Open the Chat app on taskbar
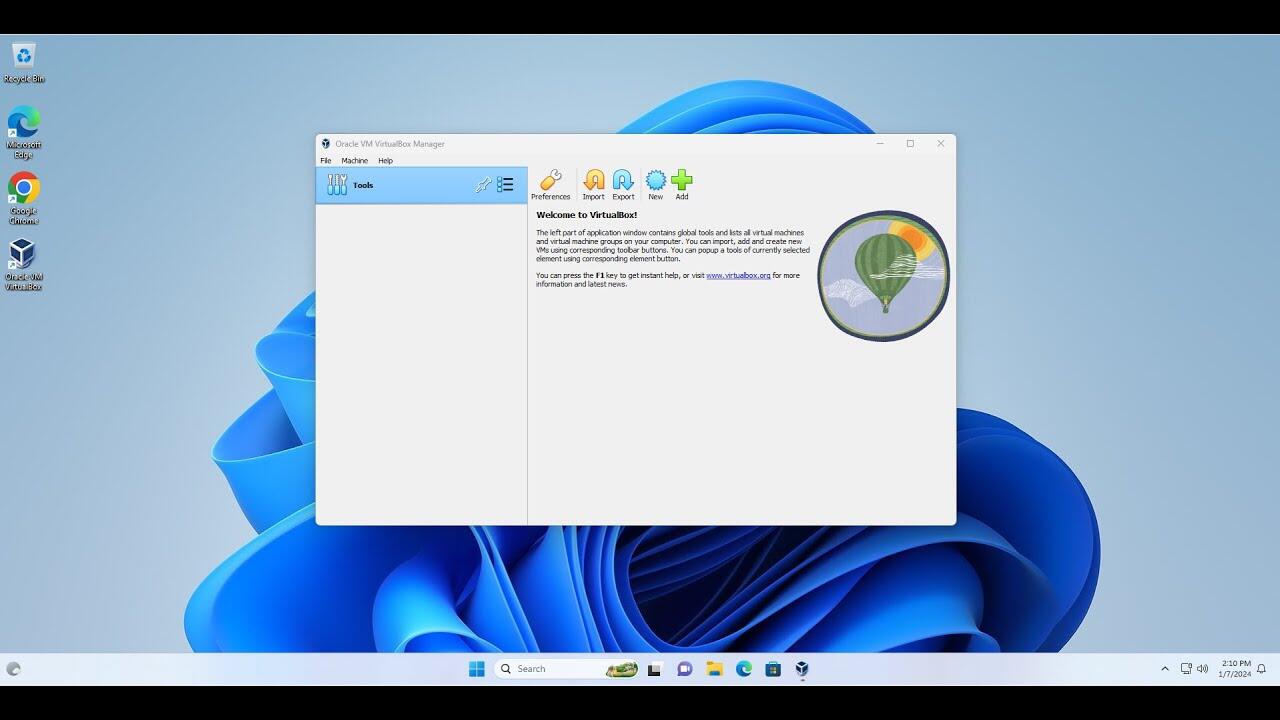1280x720 pixels. click(x=685, y=669)
